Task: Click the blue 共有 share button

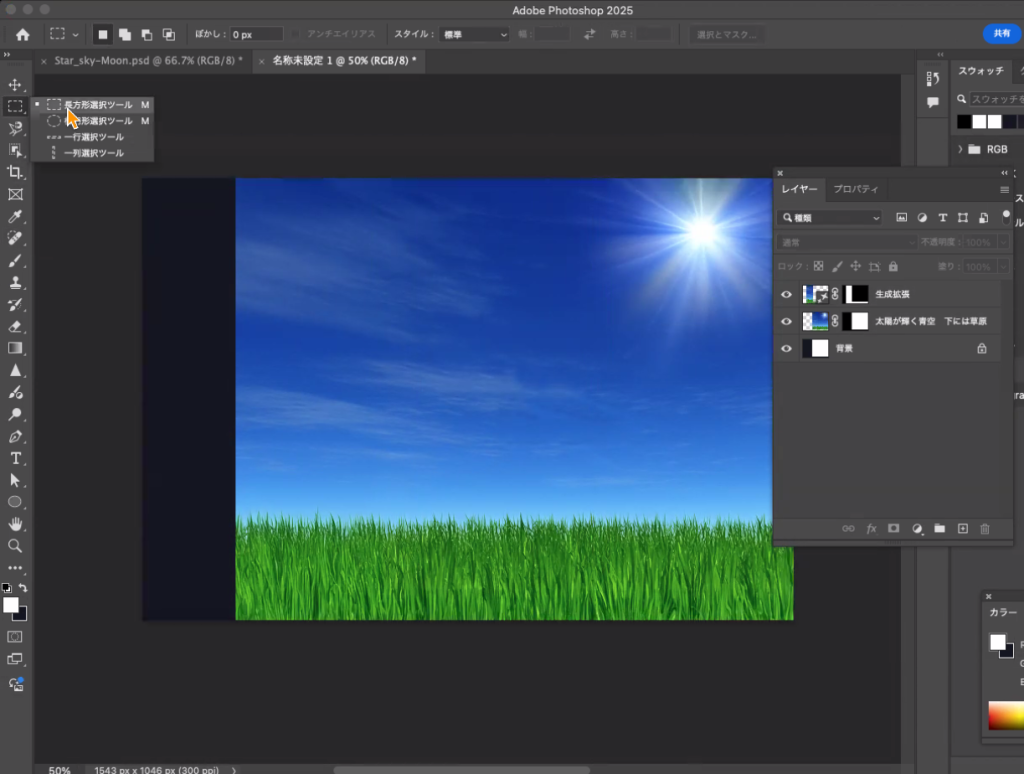Action: (x=1001, y=34)
